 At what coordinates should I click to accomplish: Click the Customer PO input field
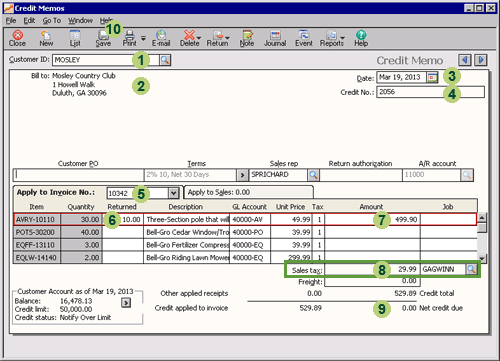point(78,175)
